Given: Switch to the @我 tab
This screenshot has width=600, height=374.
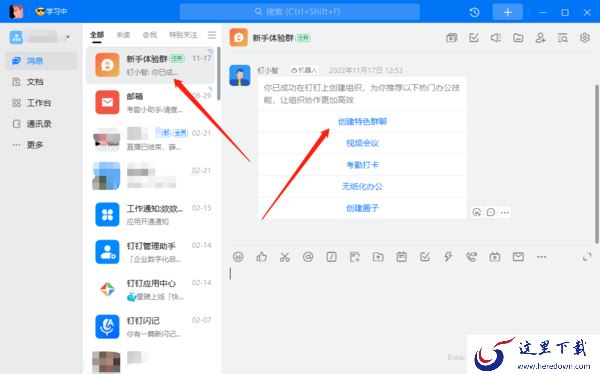Looking at the screenshot, I should [x=150, y=35].
